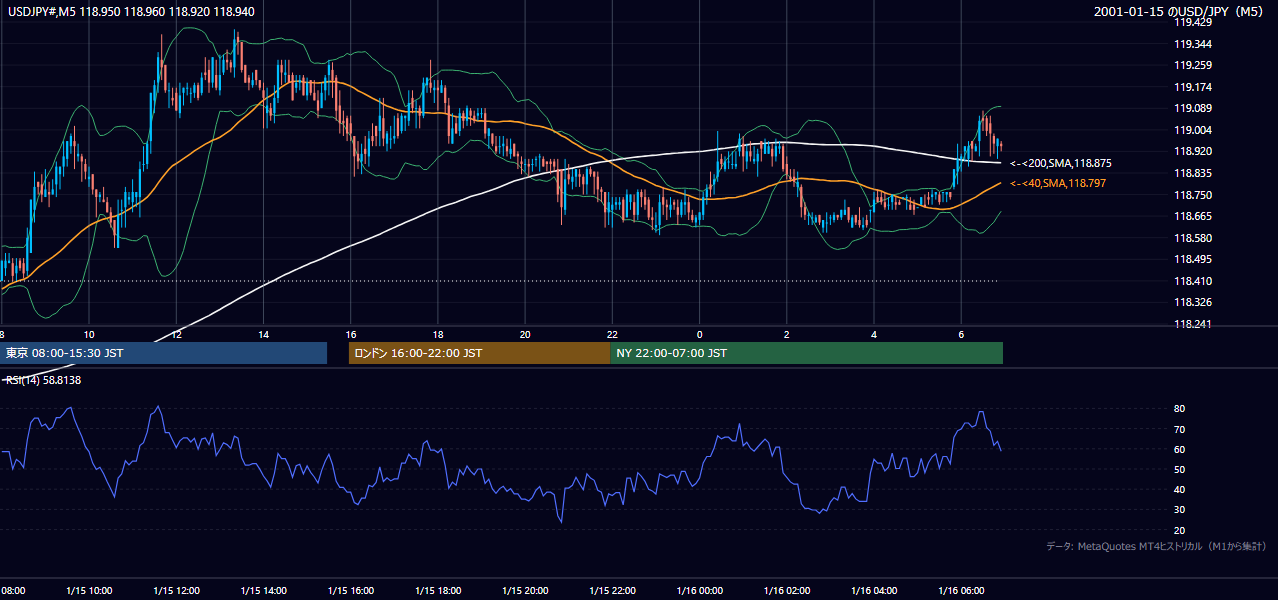Click RSI scale value 60
Viewport: 1278px width, 600px height.
click(1180, 449)
